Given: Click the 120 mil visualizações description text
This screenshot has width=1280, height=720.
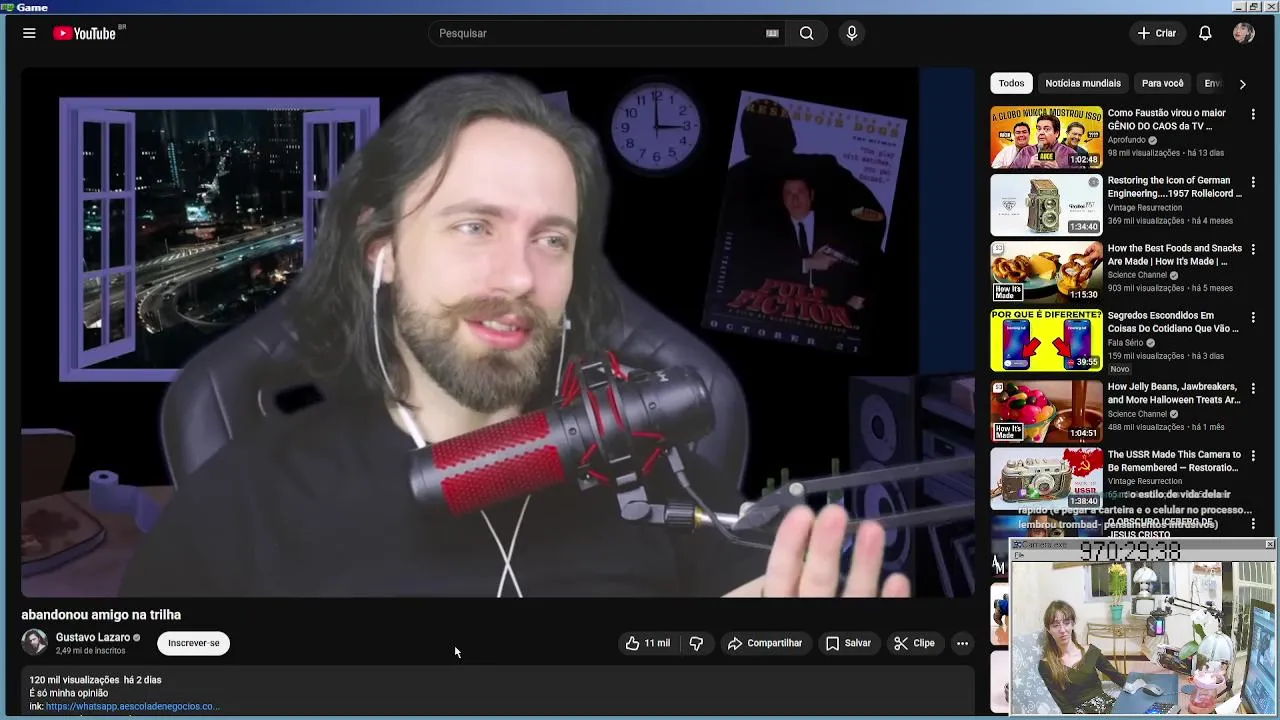Looking at the screenshot, I should (74, 680).
